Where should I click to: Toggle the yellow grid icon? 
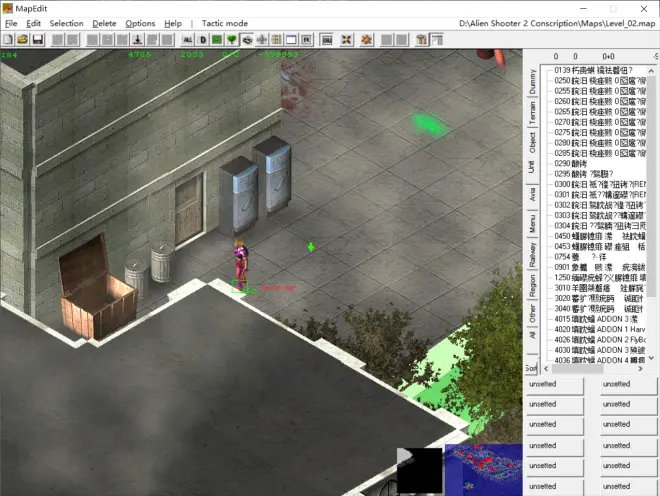[x=277, y=40]
